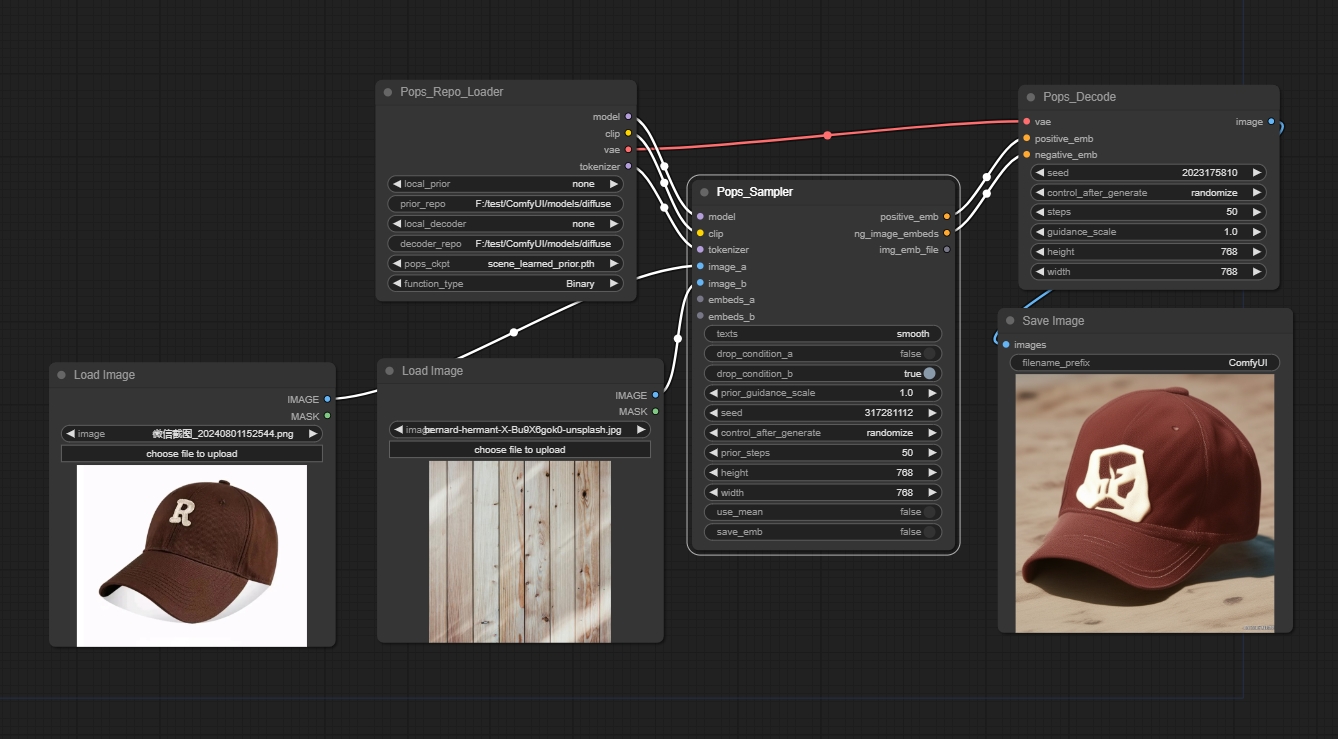Click the Pops_Repo_Loader node title
Screen dimensions: 1338x739
click(x=452, y=92)
